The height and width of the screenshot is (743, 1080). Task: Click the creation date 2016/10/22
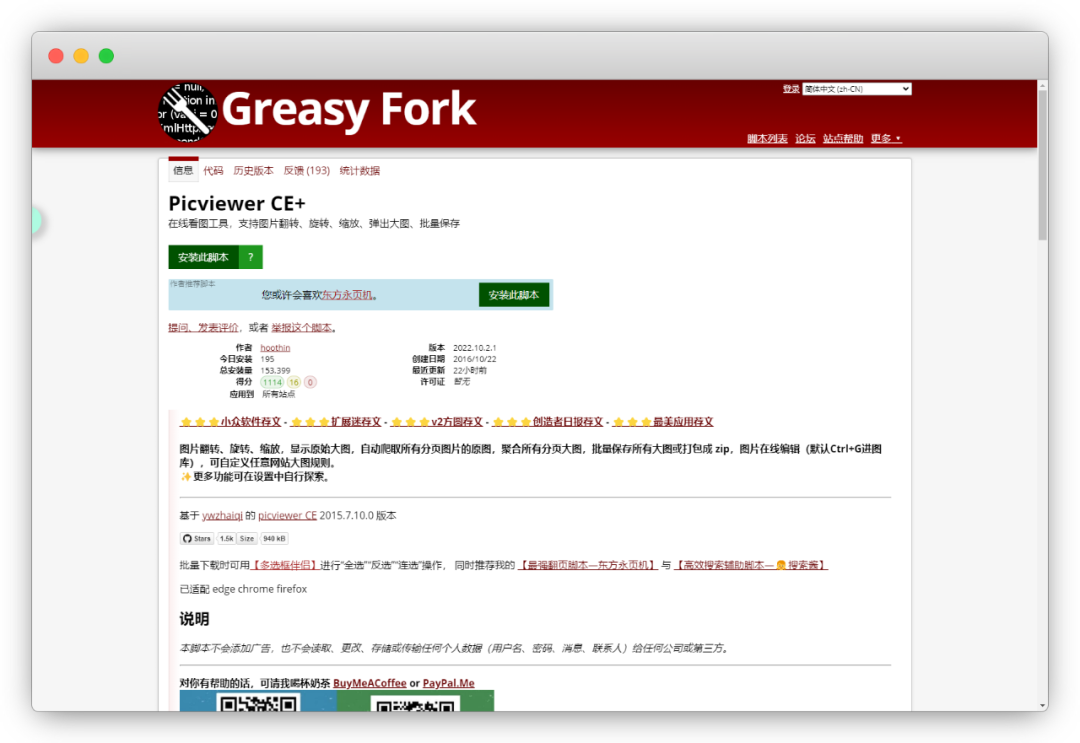[x=475, y=359]
